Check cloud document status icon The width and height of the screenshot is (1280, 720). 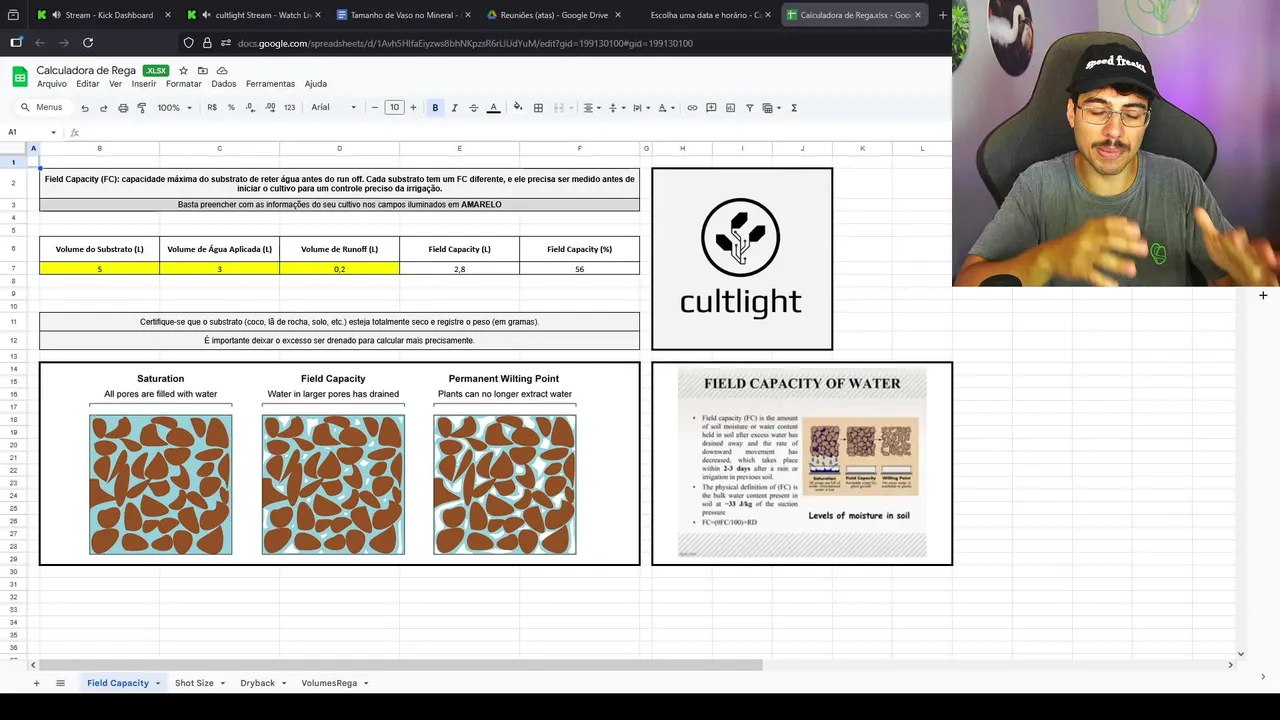[x=222, y=71]
